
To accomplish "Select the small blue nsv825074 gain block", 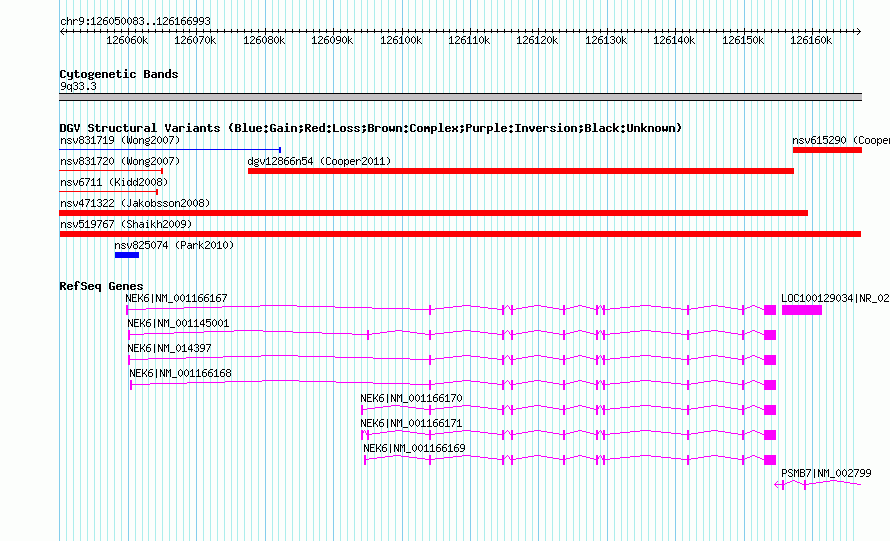I will coord(127,255).
